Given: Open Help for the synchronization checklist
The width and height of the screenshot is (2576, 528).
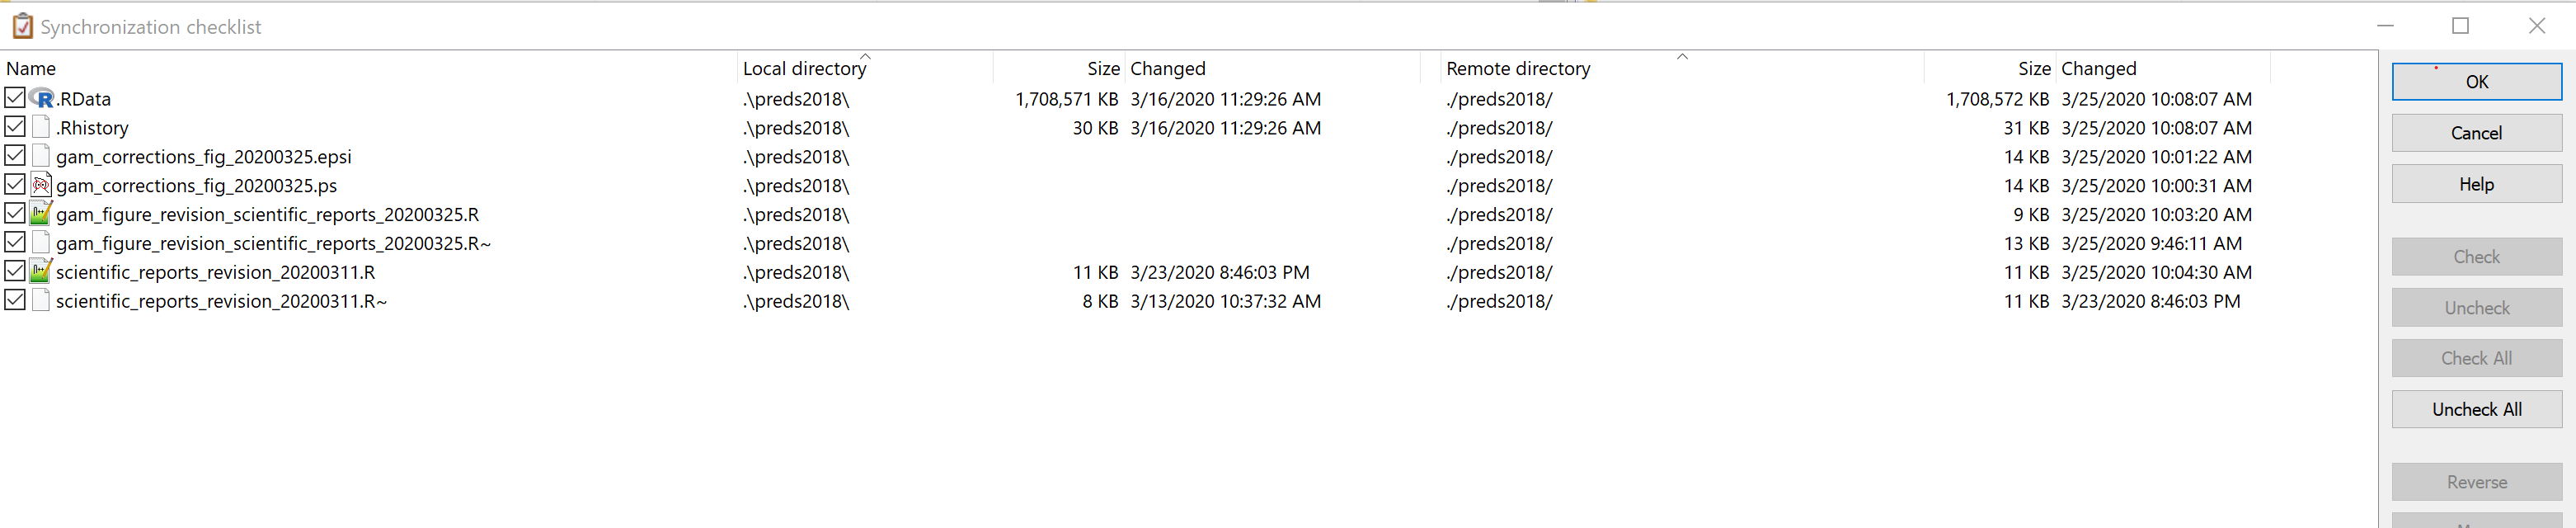Looking at the screenshot, I should tap(2476, 185).
